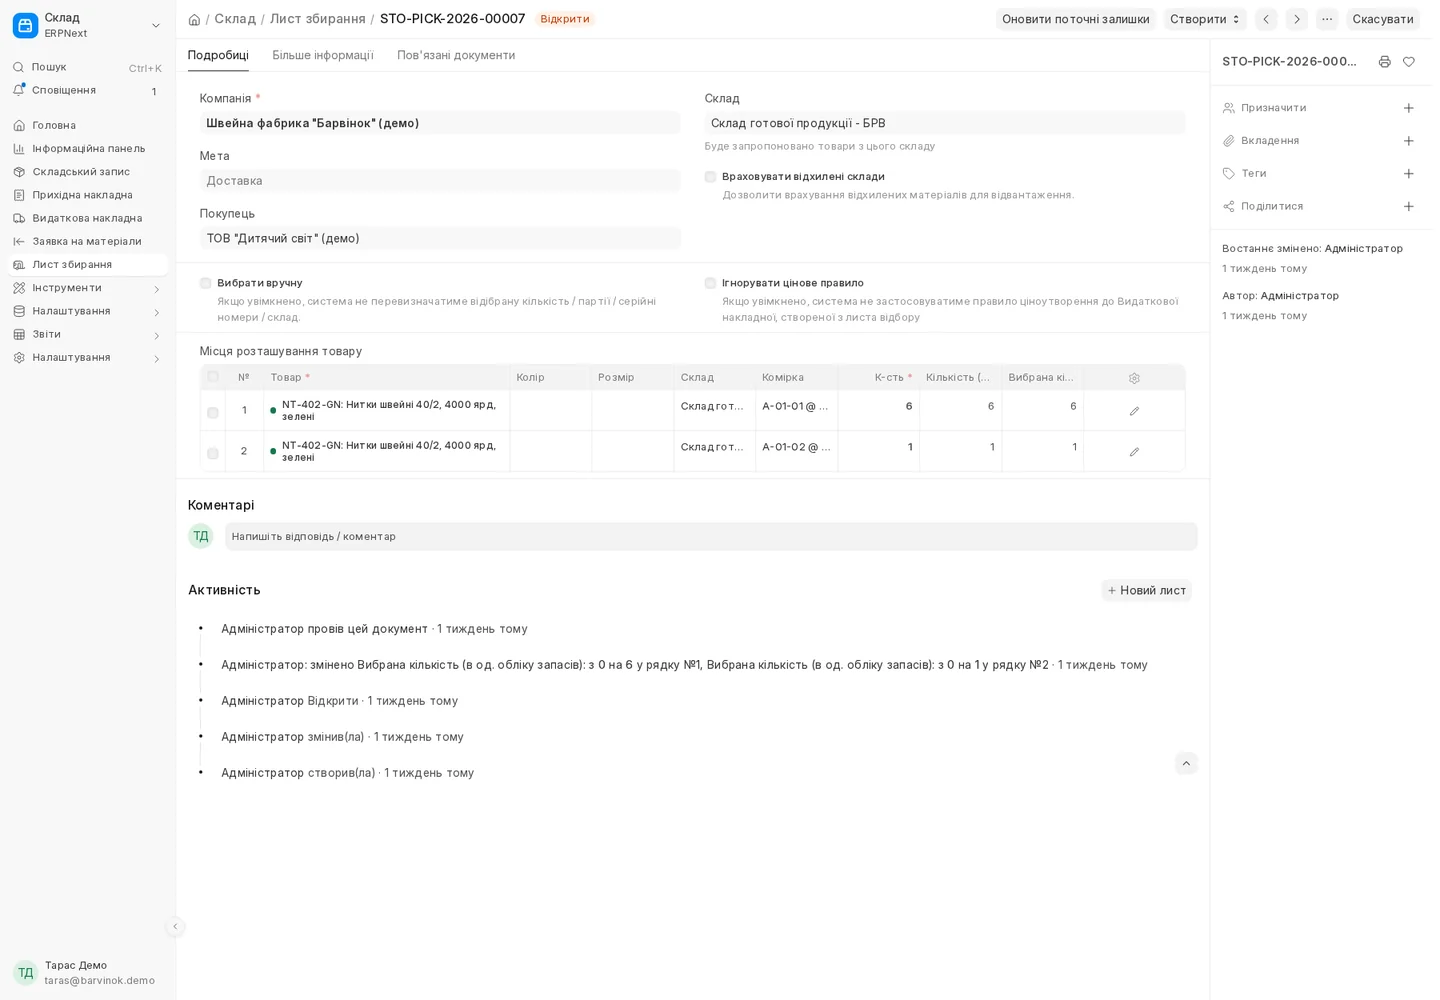
Task: Add attachment plus next to Вкладення
Action: 1408,141
